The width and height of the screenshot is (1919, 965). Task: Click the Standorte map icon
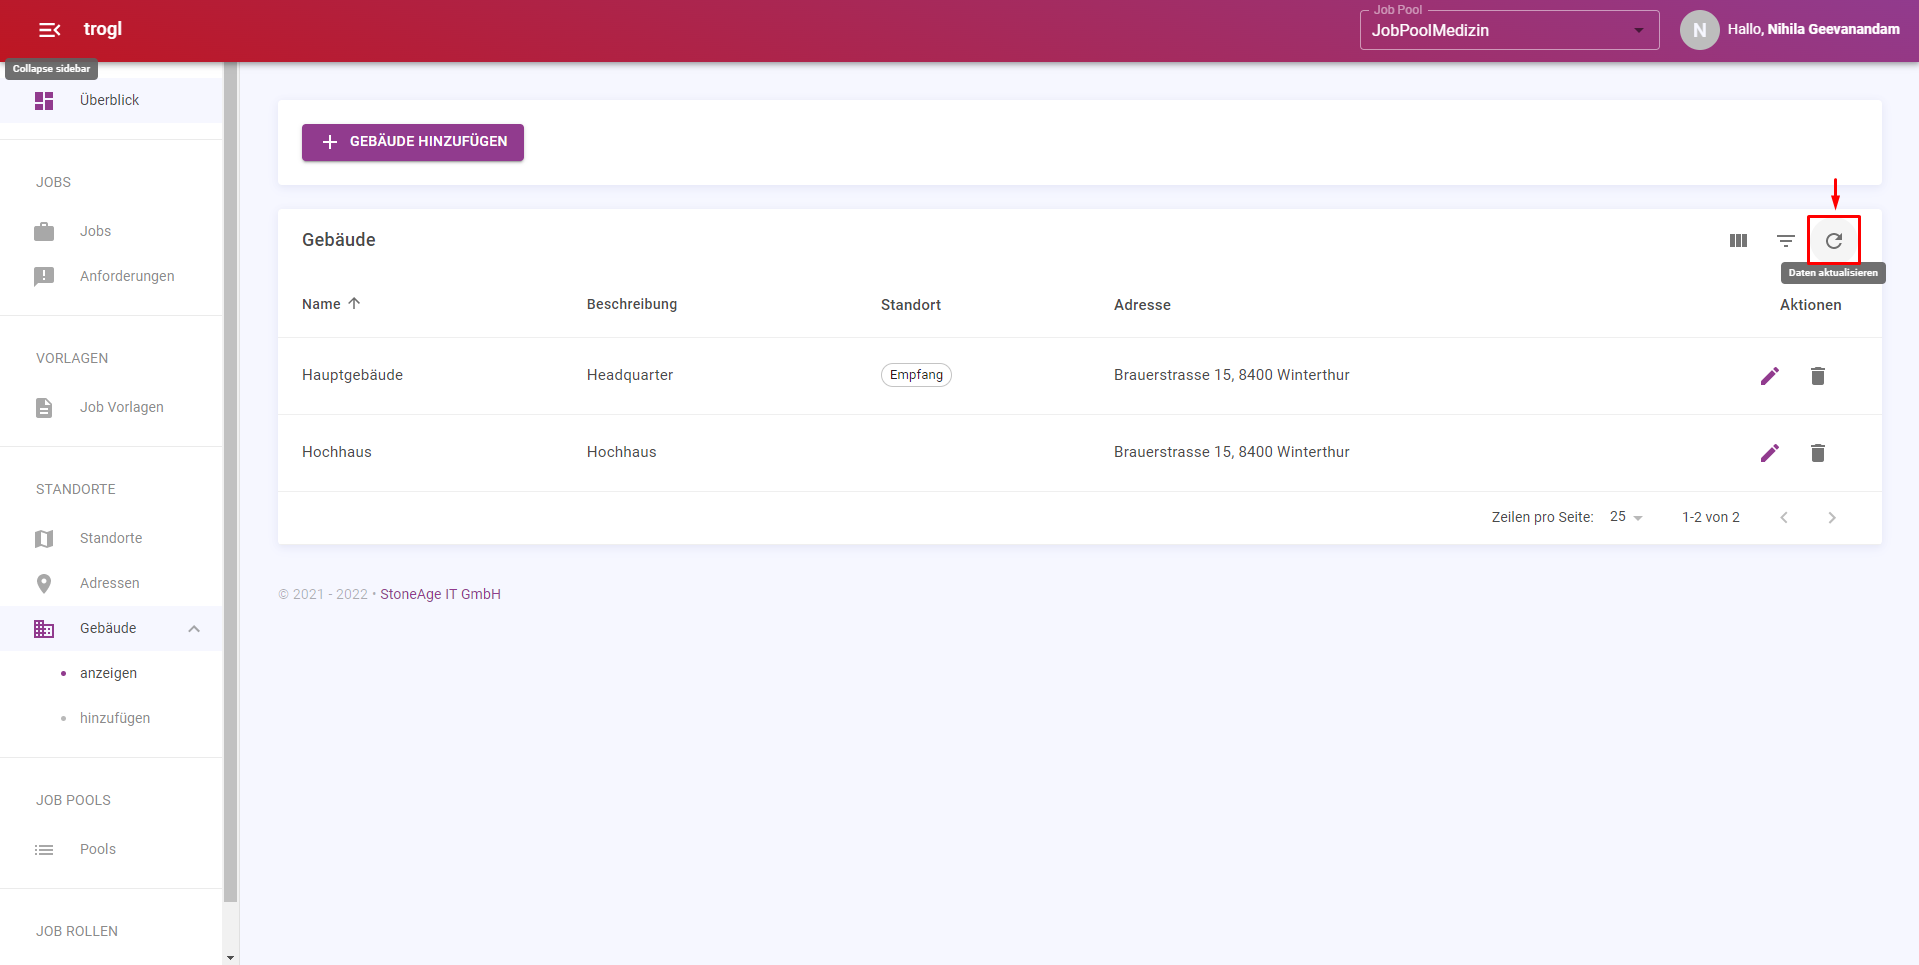[x=44, y=539]
